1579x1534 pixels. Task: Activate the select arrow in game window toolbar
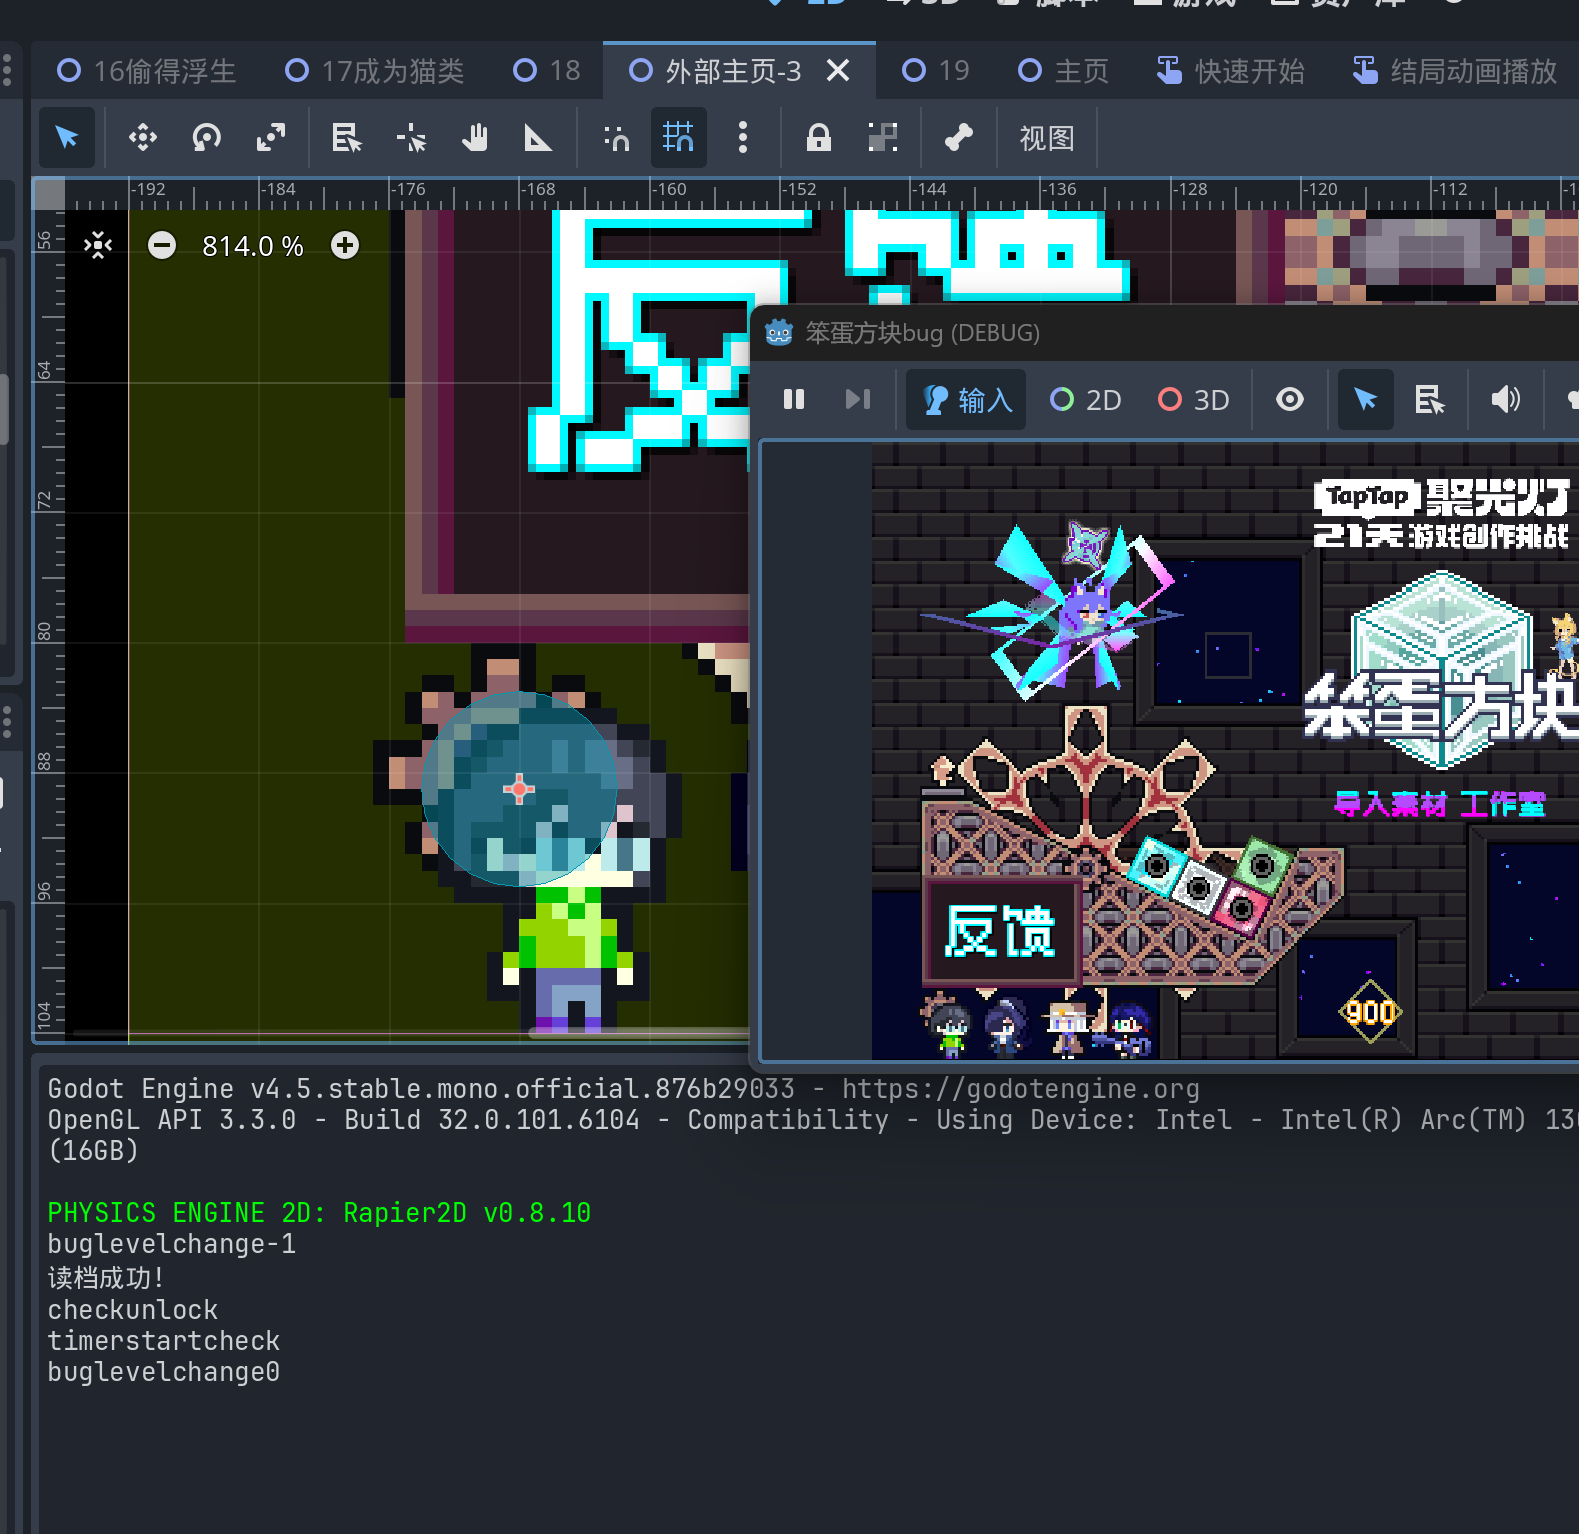(1366, 400)
